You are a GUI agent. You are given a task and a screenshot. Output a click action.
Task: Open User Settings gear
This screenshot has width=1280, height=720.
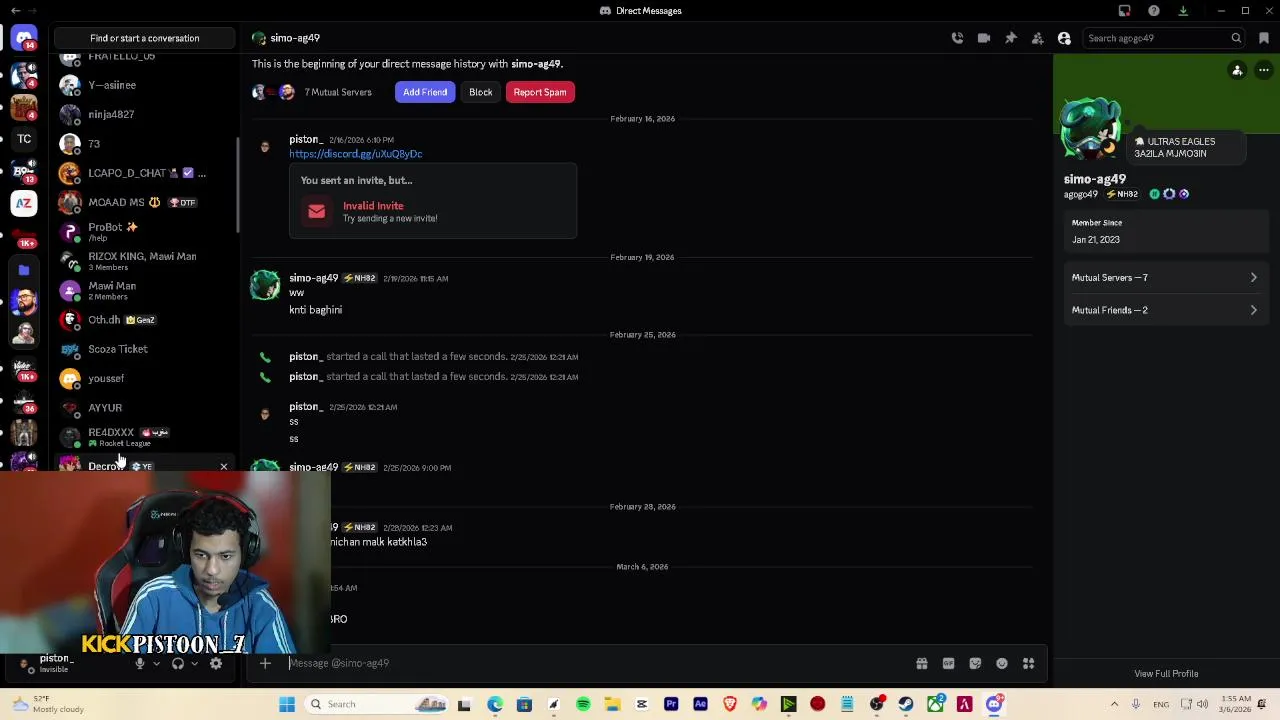216,664
